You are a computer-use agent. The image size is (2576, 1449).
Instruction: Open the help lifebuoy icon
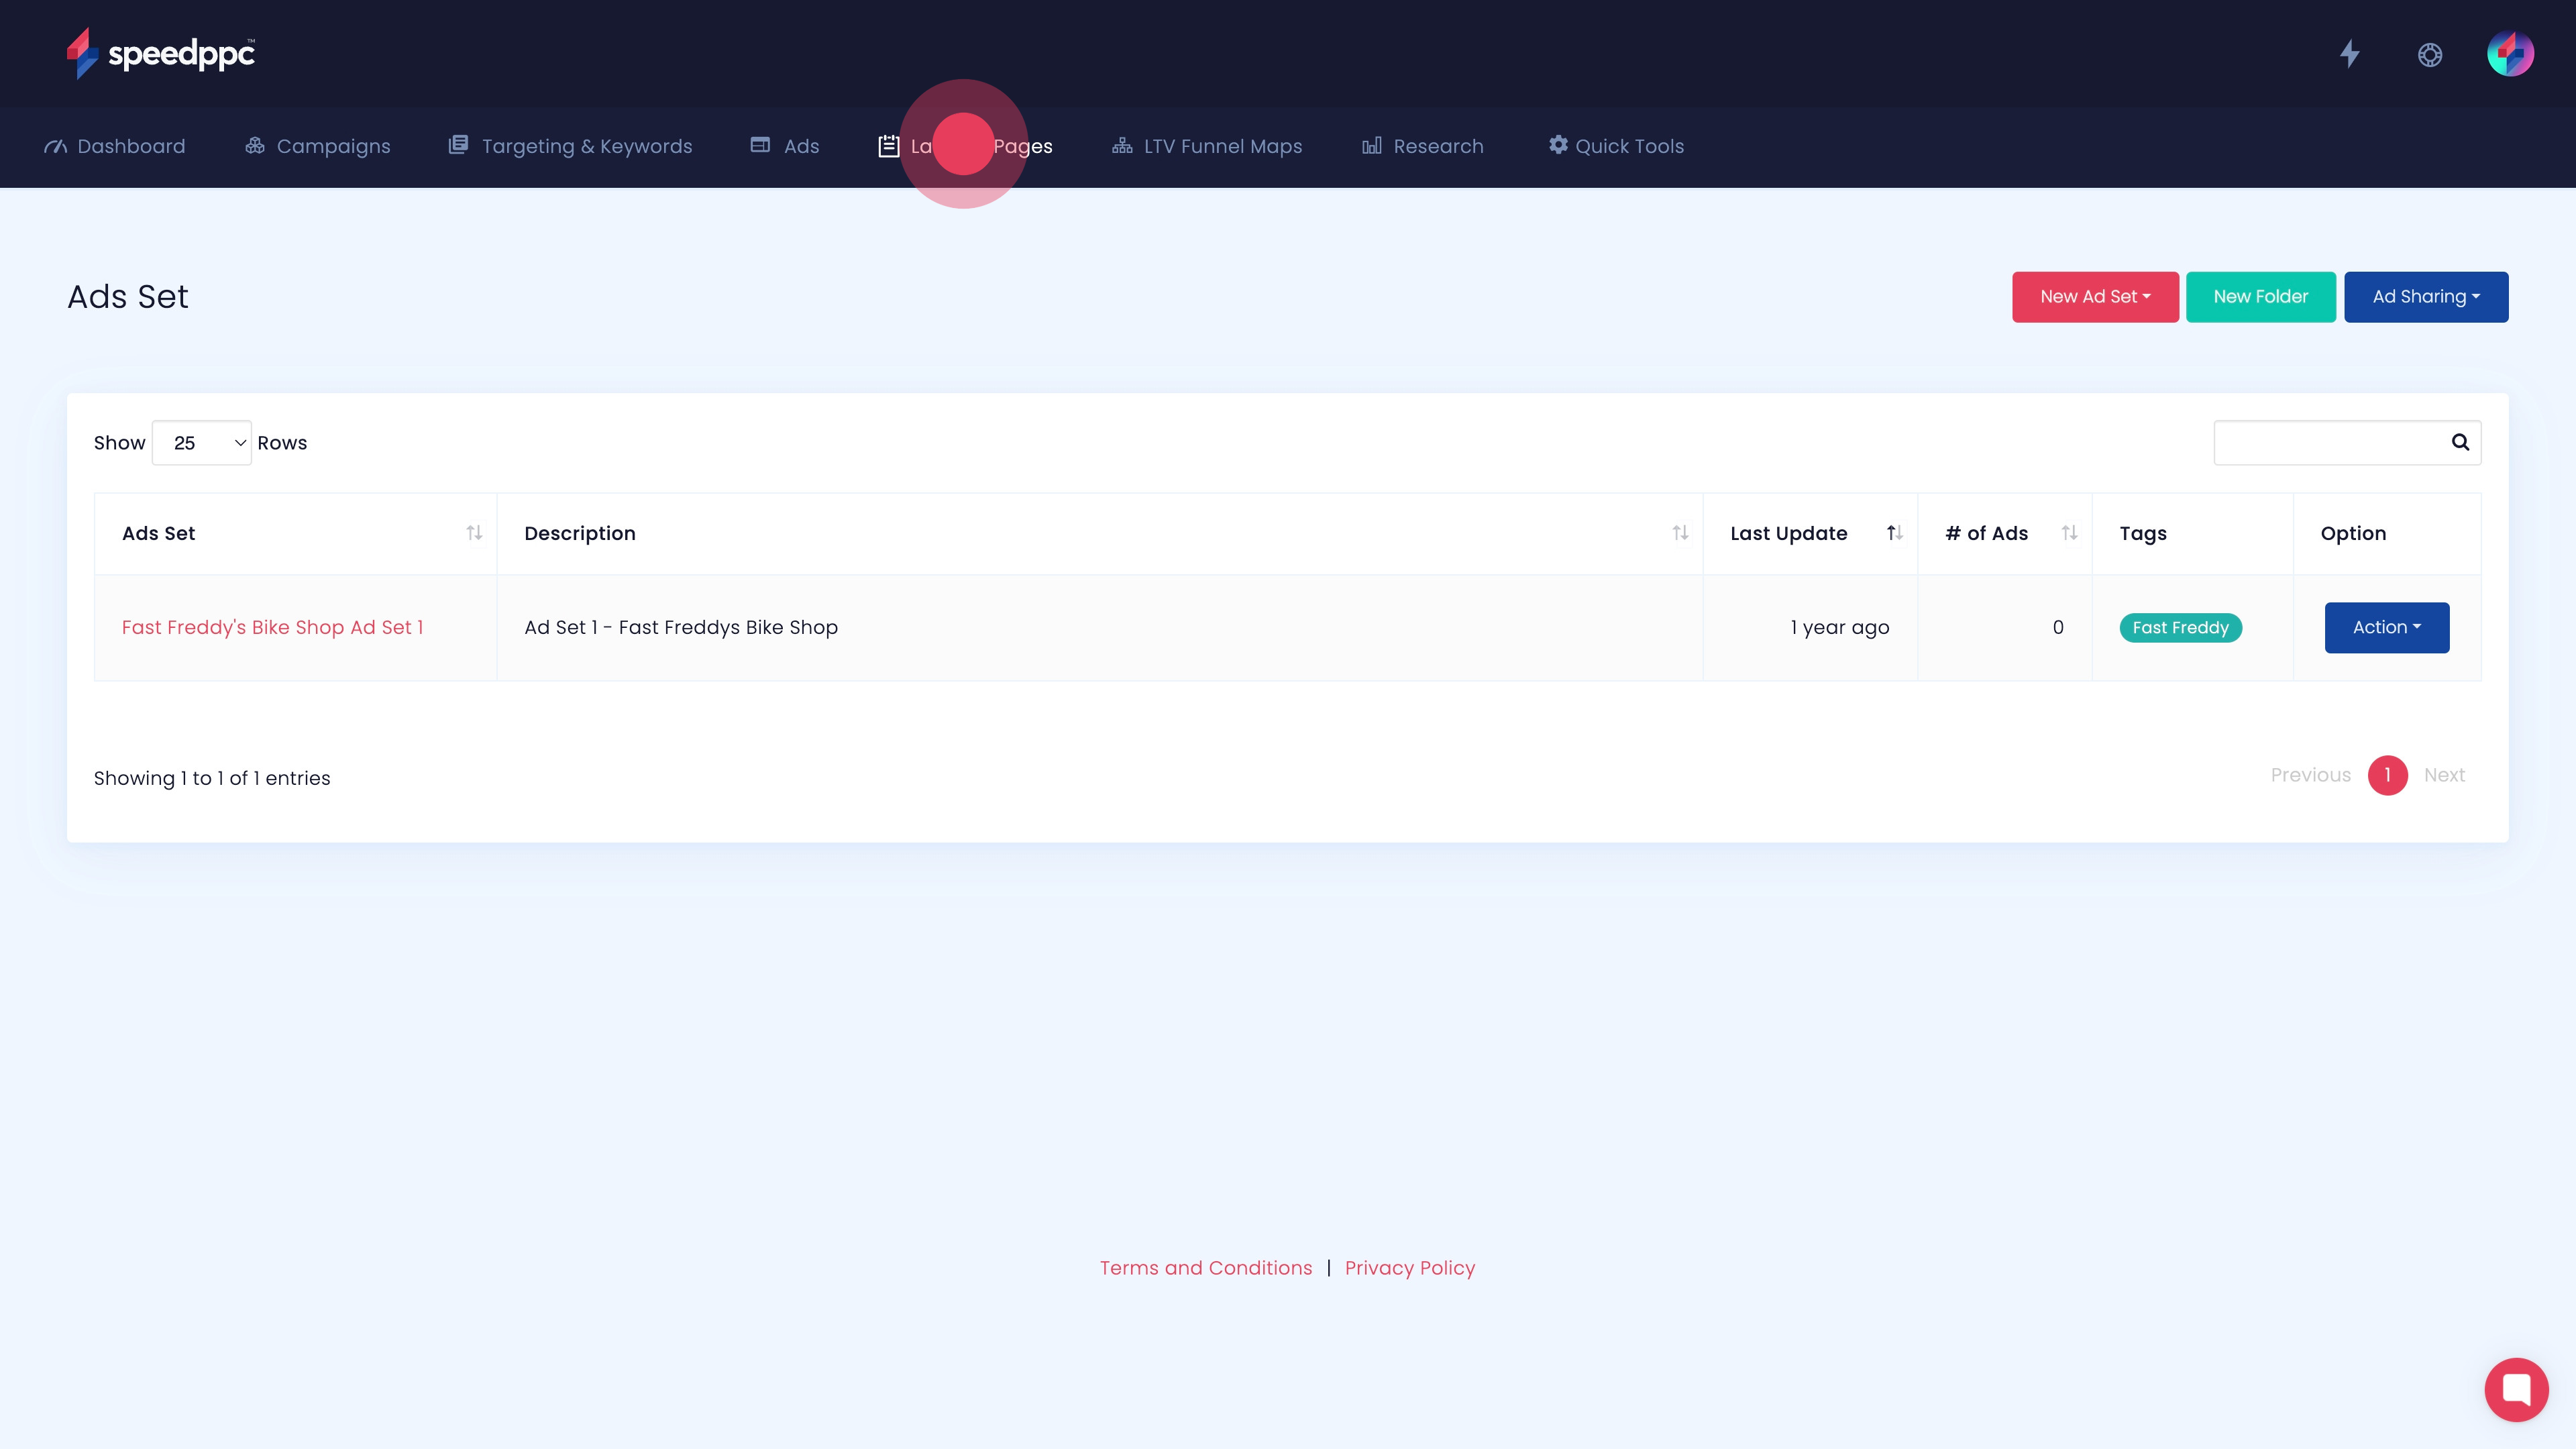[x=2430, y=54]
